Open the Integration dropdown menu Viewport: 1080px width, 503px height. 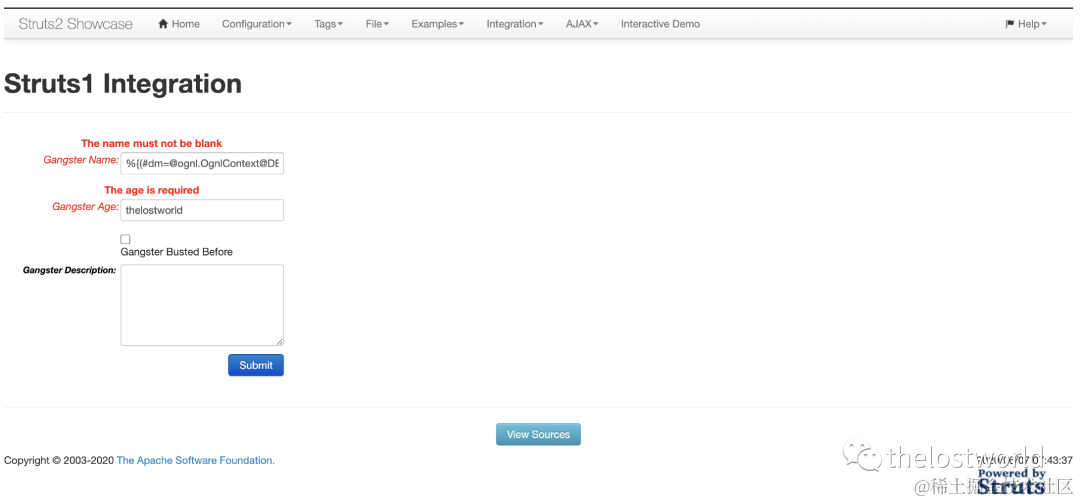(515, 24)
